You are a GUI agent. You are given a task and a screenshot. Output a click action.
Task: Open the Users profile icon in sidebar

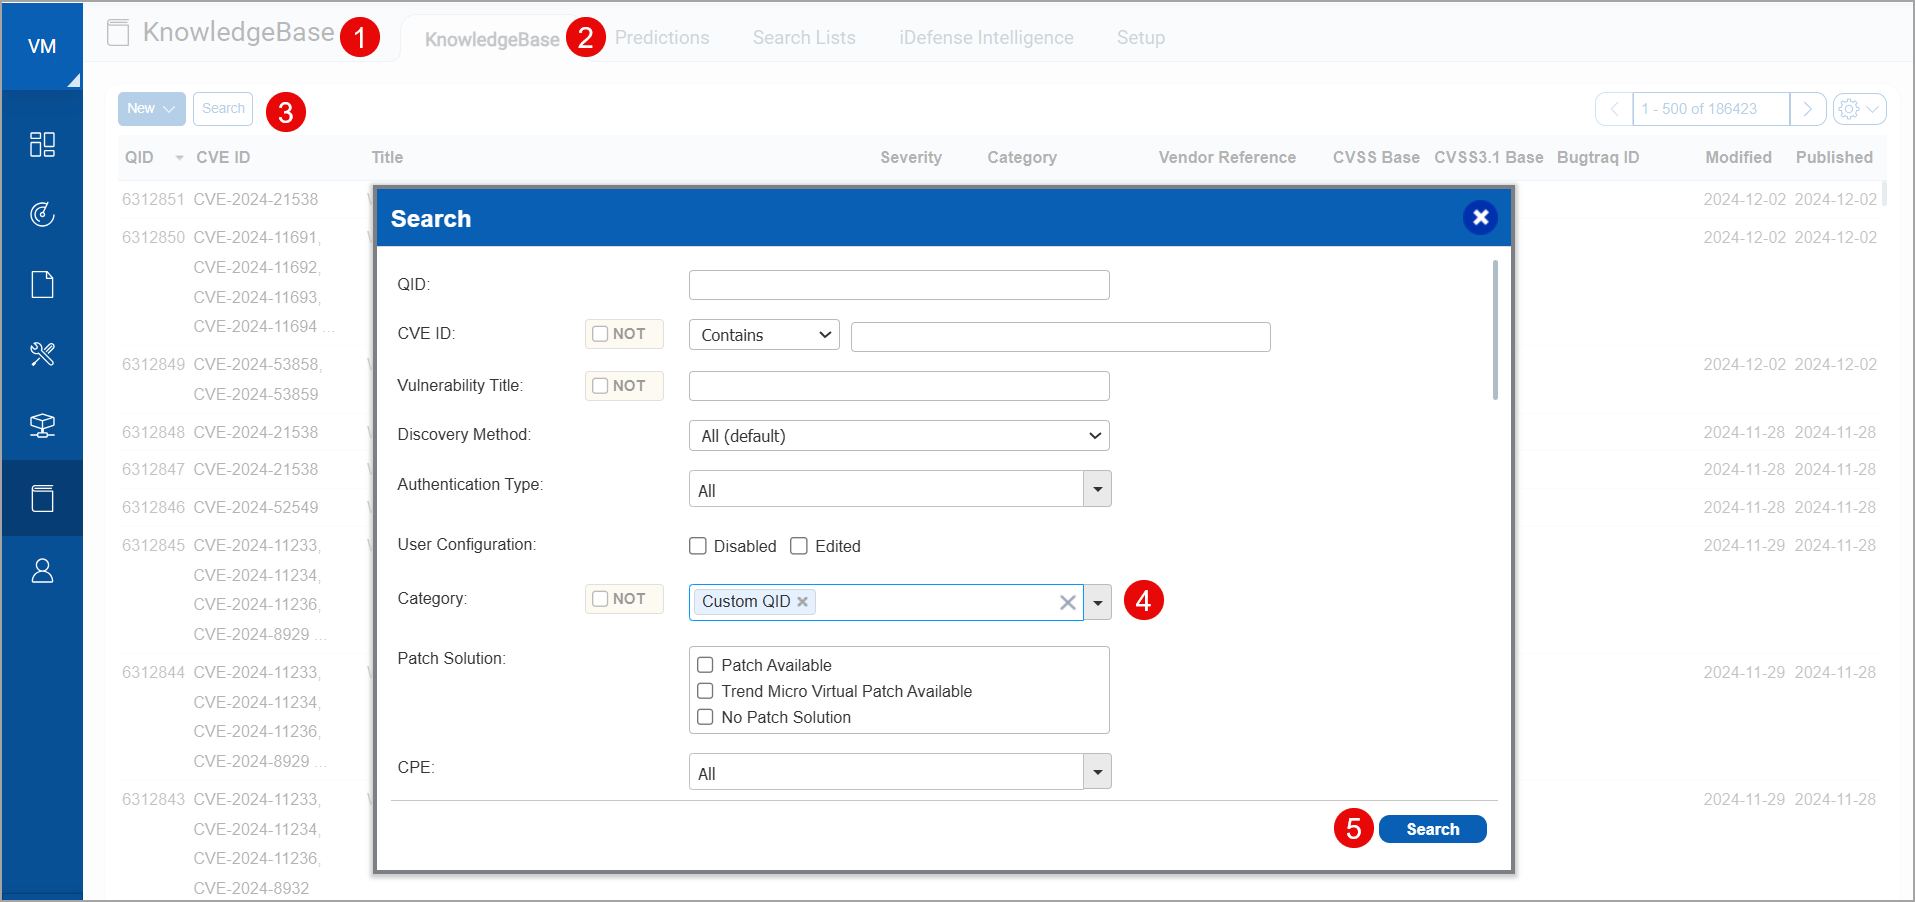[x=42, y=570]
